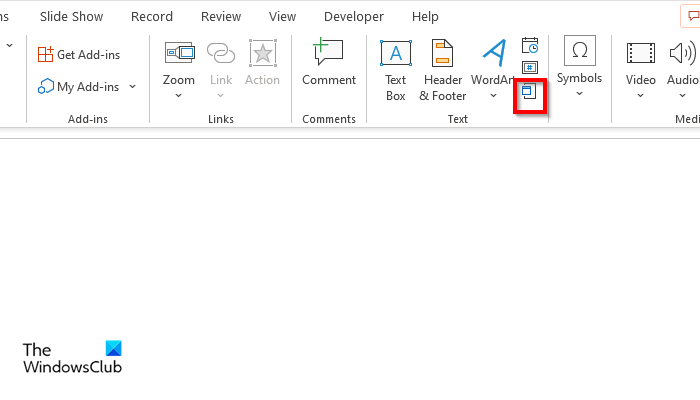Go to the Review tab
This screenshot has width=700, height=400.
[221, 17]
